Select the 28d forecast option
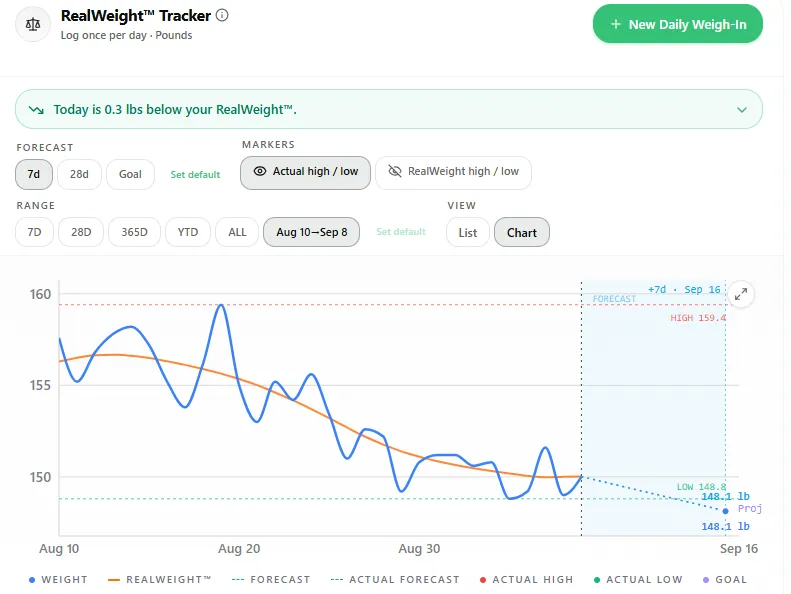 tap(79, 175)
